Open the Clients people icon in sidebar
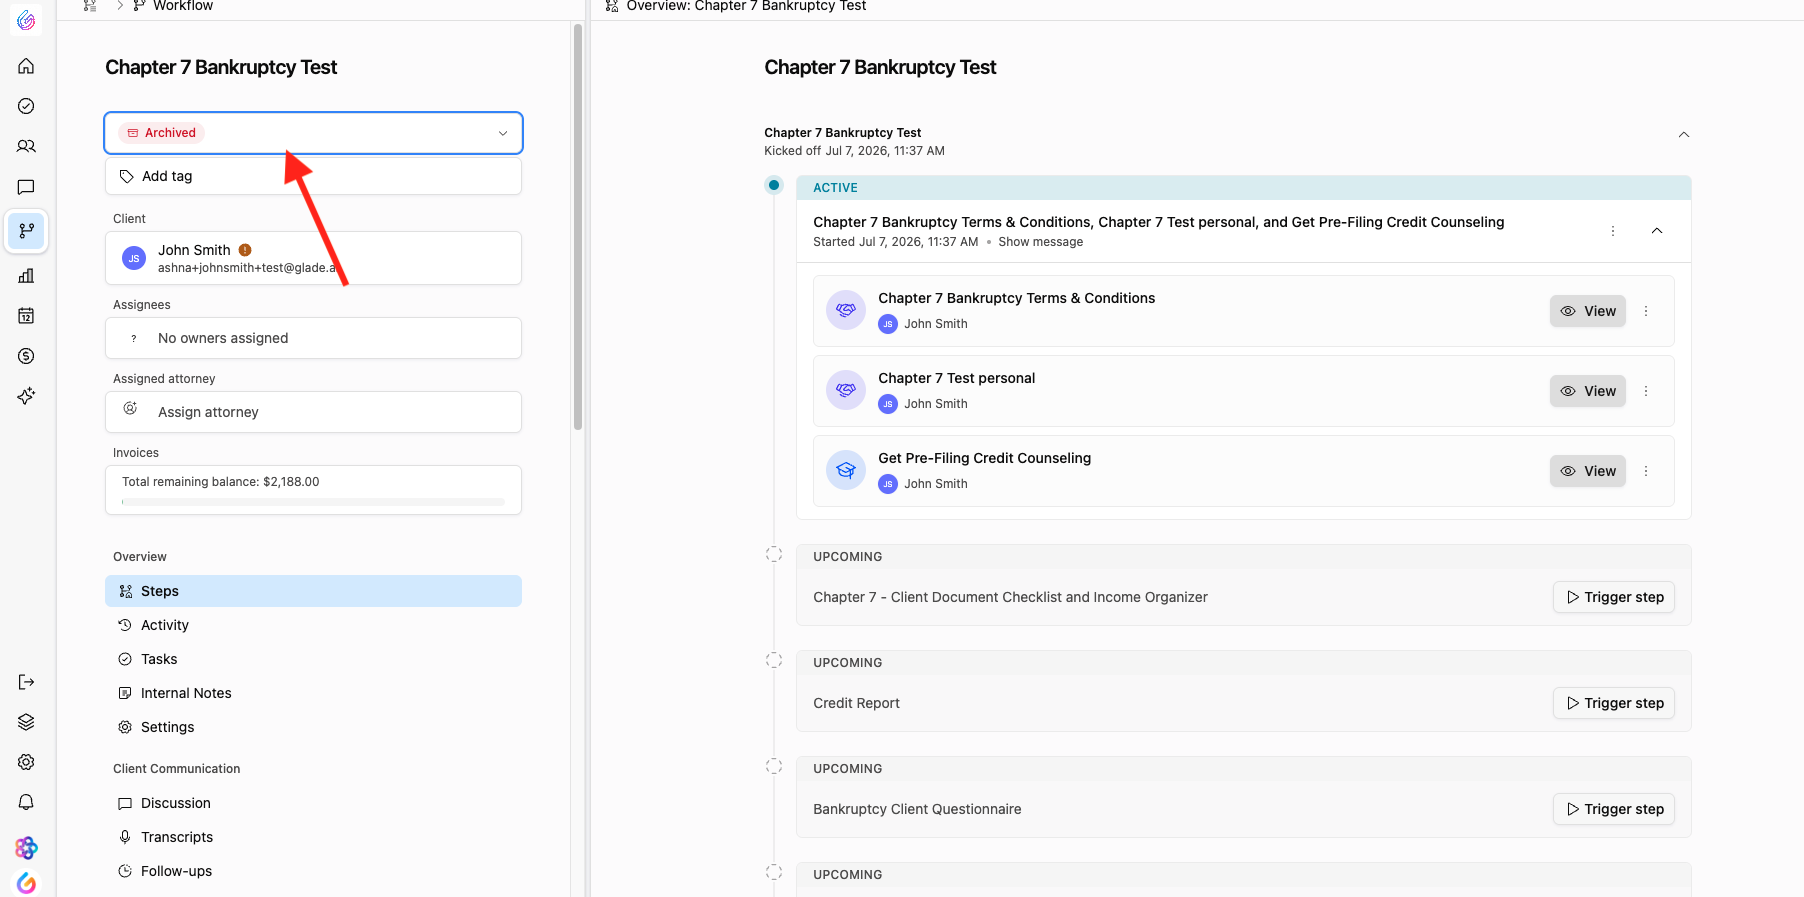Screen dimensions: 1804x897 (x=26, y=146)
